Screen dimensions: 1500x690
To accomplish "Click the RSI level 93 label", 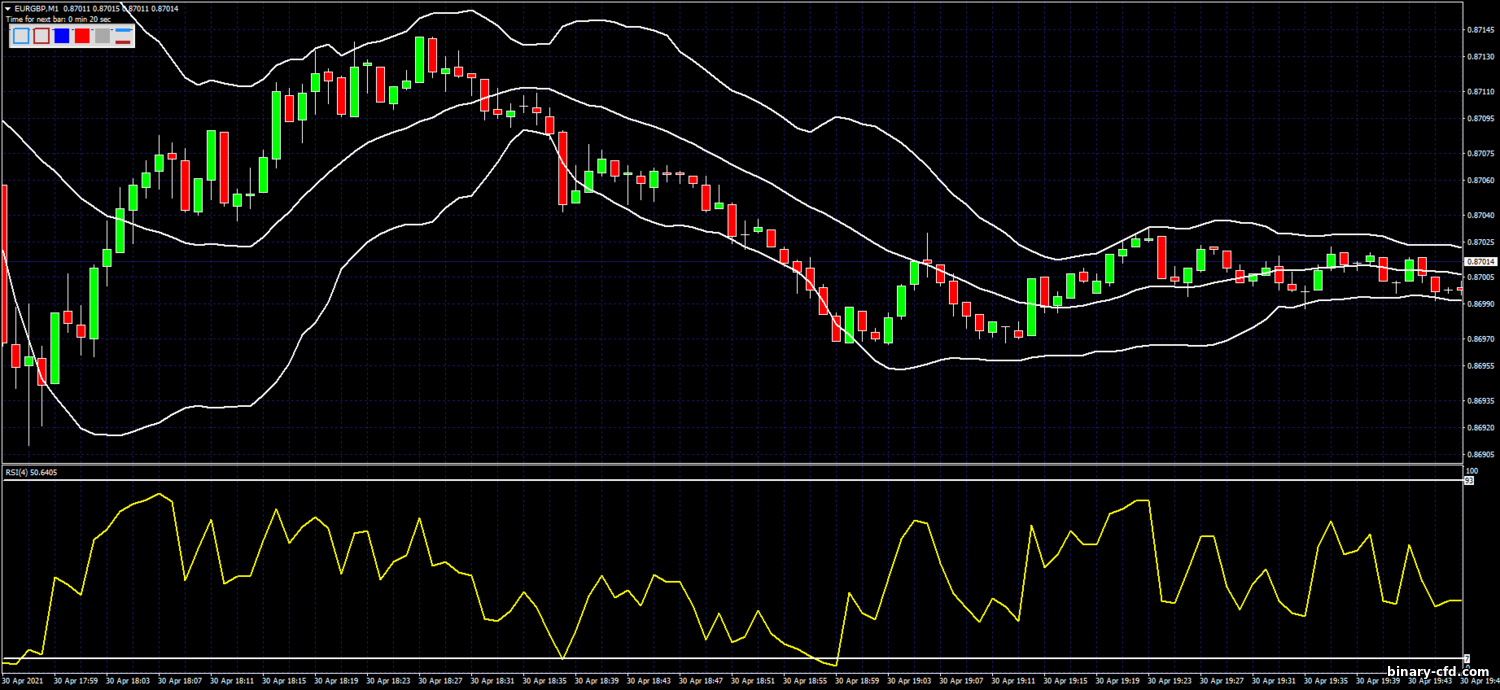I will [x=1469, y=480].
